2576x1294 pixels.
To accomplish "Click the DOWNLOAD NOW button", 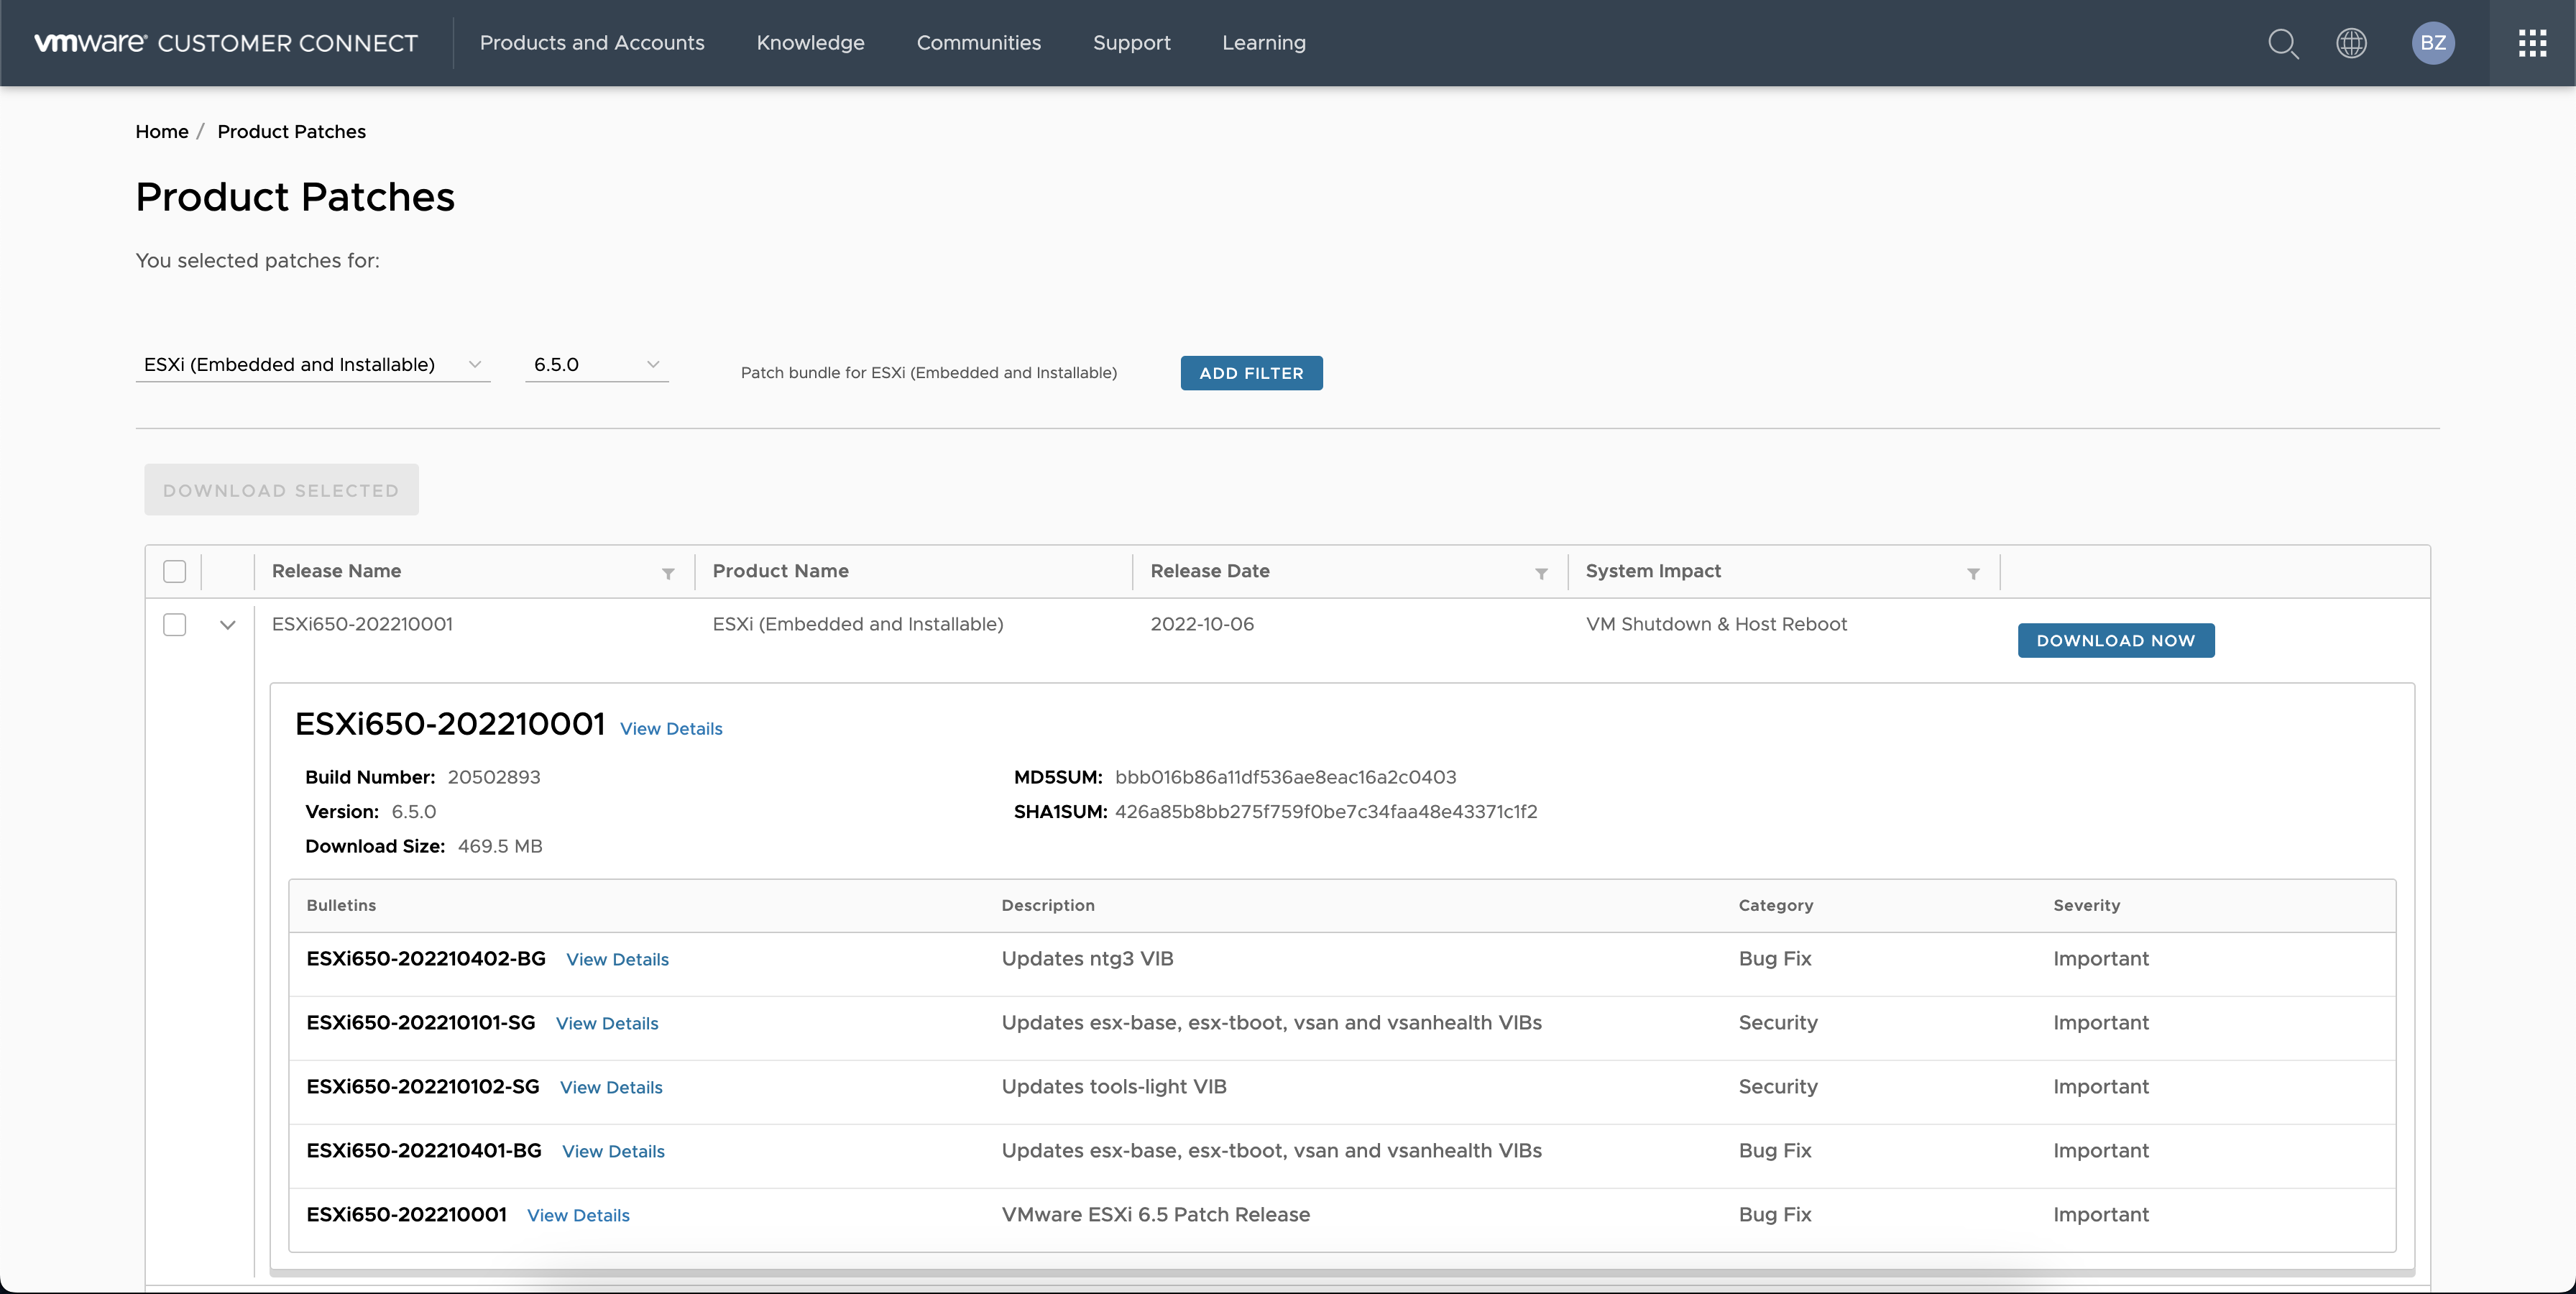I will (2115, 640).
